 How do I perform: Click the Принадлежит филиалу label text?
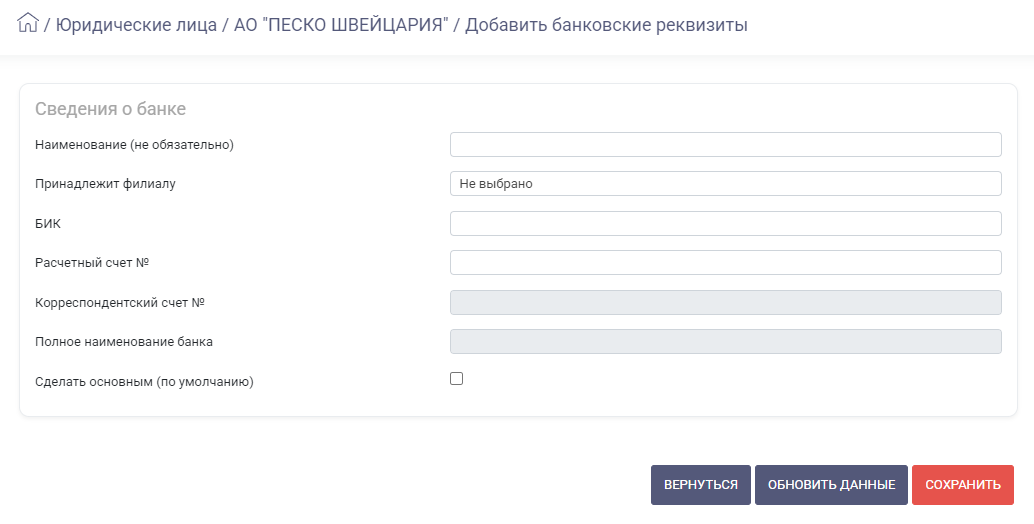pyautogui.click(x=105, y=184)
